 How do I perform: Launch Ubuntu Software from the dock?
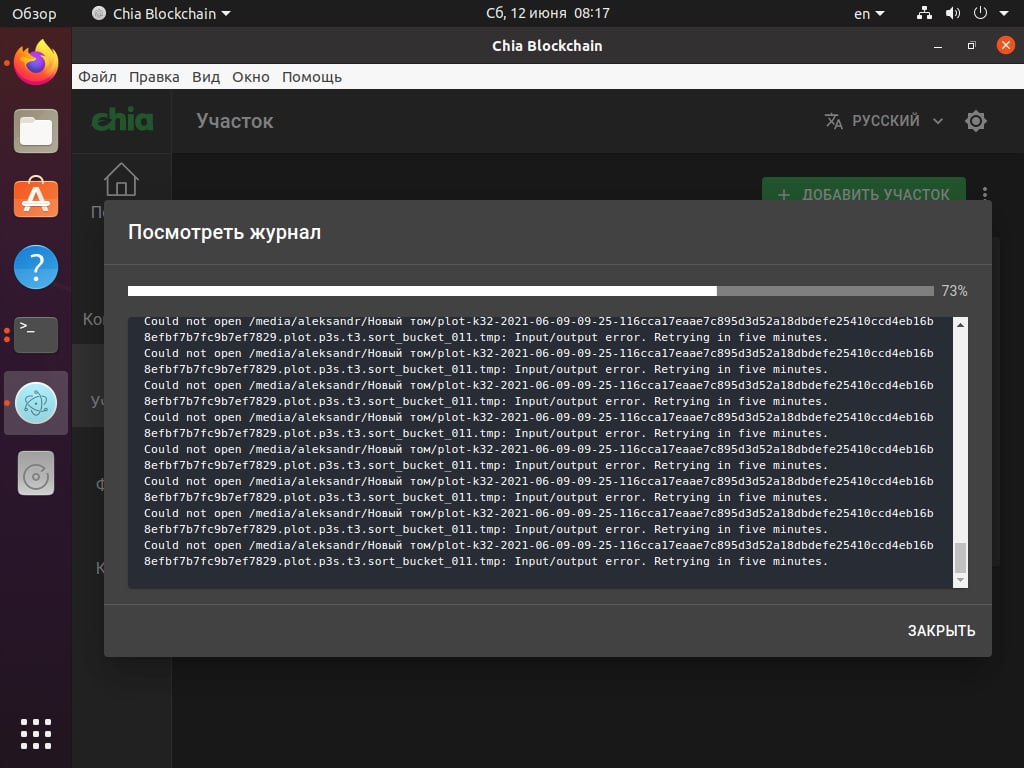pyautogui.click(x=36, y=197)
